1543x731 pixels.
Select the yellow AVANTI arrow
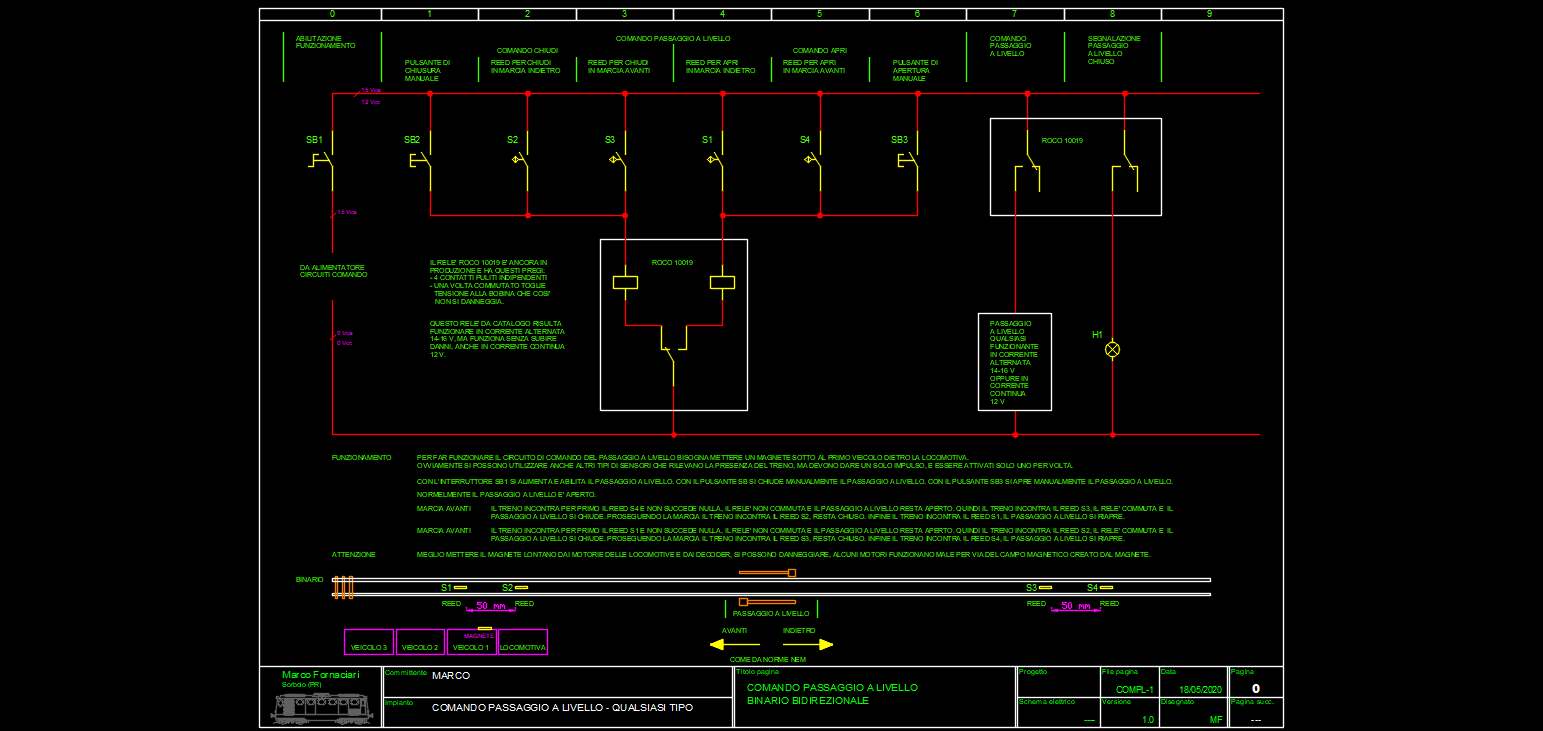(x=730, y=643)
